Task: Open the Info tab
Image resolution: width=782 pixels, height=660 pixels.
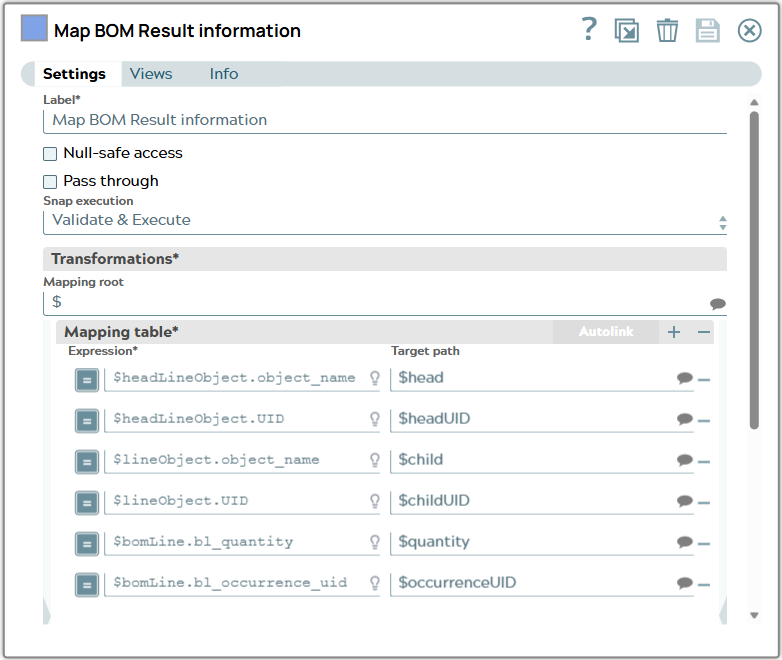Action: 224,74
